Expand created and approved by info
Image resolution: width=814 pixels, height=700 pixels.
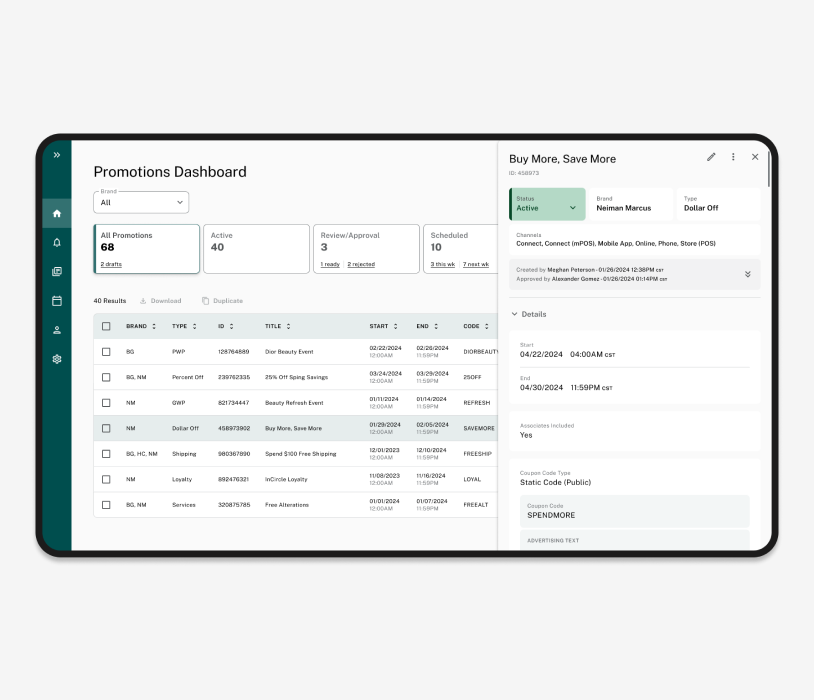coord(747,274)
